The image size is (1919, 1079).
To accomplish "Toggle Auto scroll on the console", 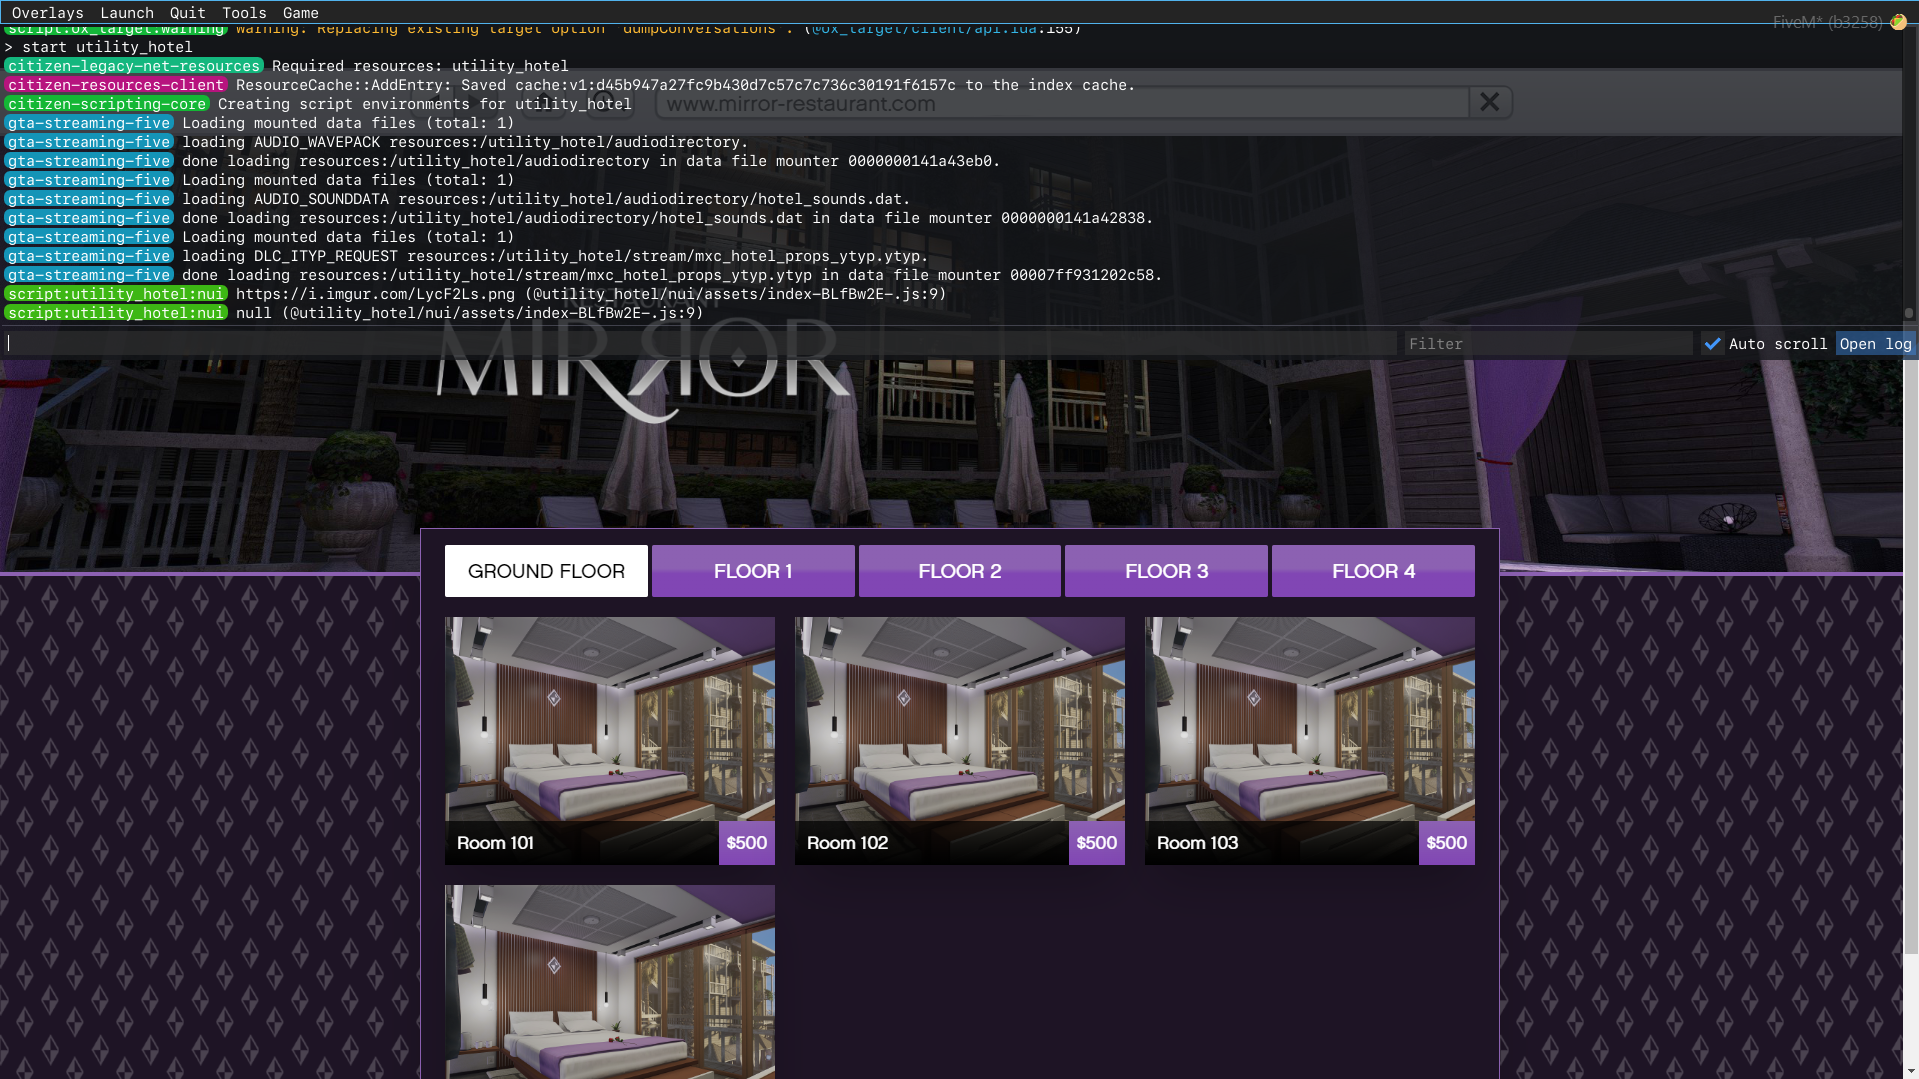I will click(1712, 343).
